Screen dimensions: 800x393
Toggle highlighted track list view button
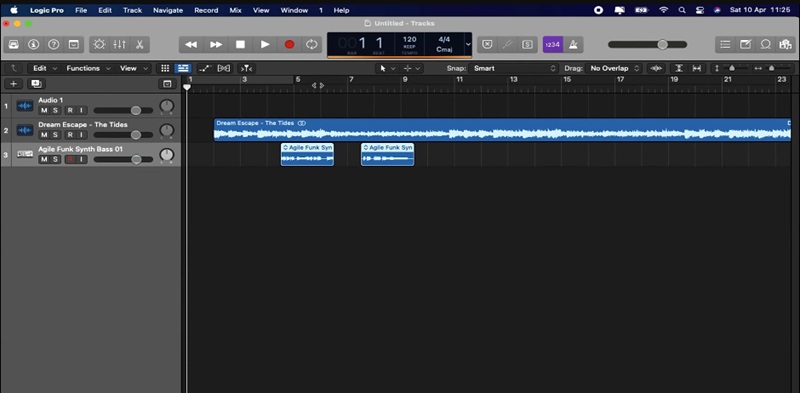[183, 68]
